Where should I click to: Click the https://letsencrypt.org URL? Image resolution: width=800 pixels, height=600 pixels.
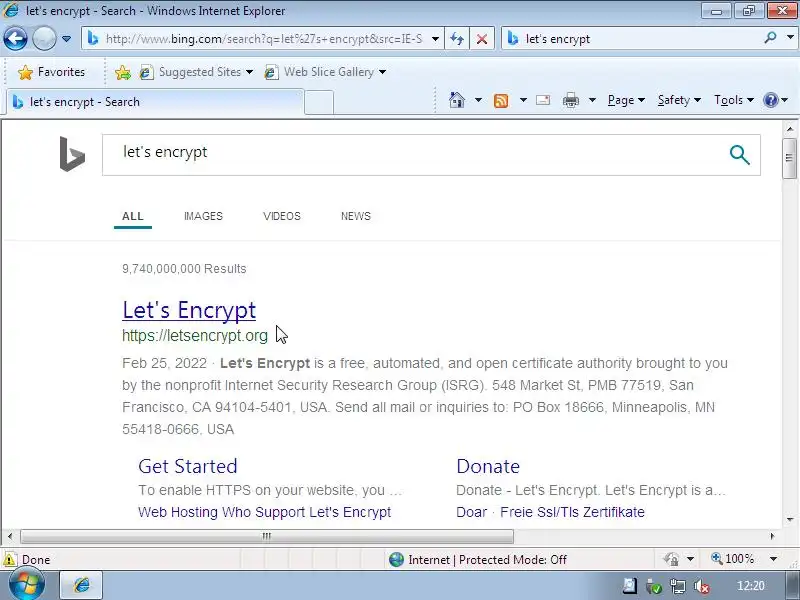[195, 336]
